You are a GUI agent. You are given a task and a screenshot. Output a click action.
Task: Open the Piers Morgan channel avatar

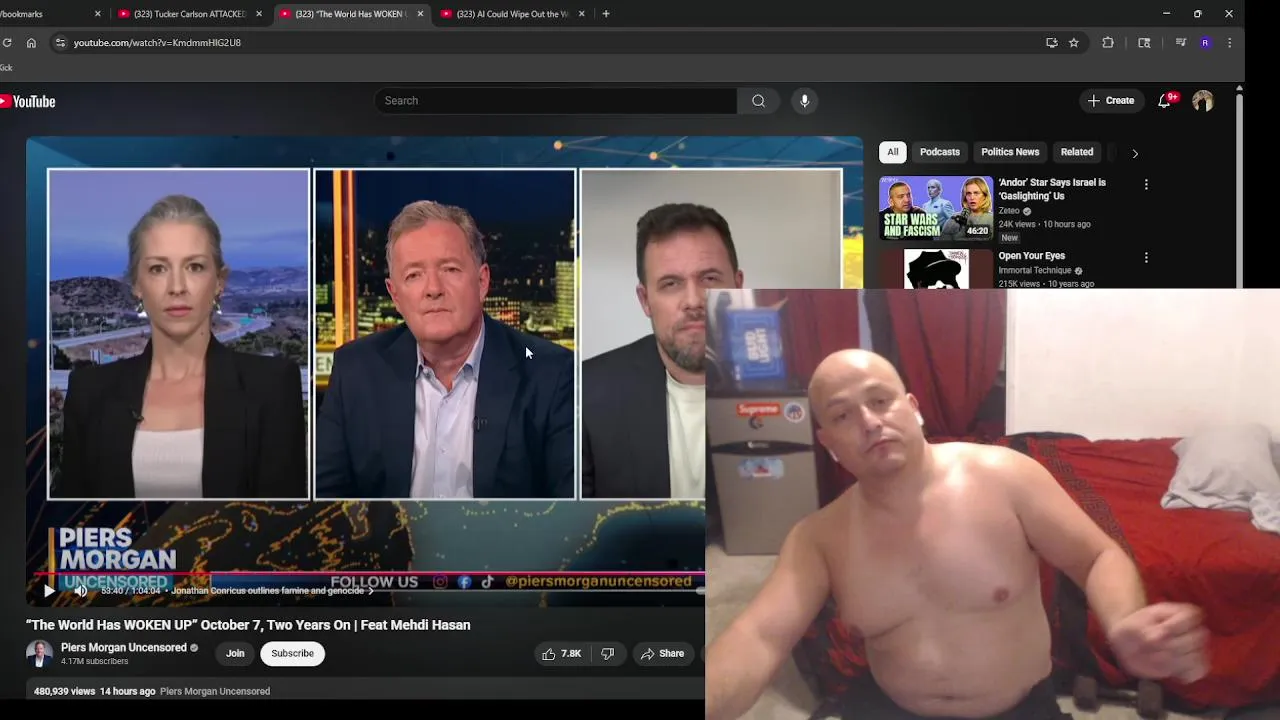39,654
